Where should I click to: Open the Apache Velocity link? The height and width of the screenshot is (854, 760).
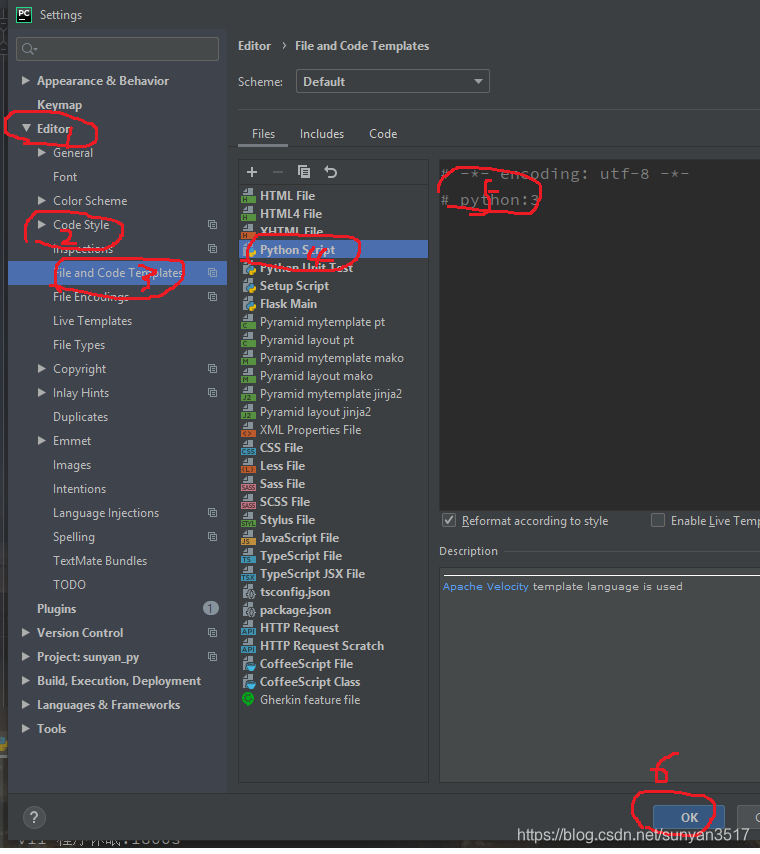coord(485,587)
